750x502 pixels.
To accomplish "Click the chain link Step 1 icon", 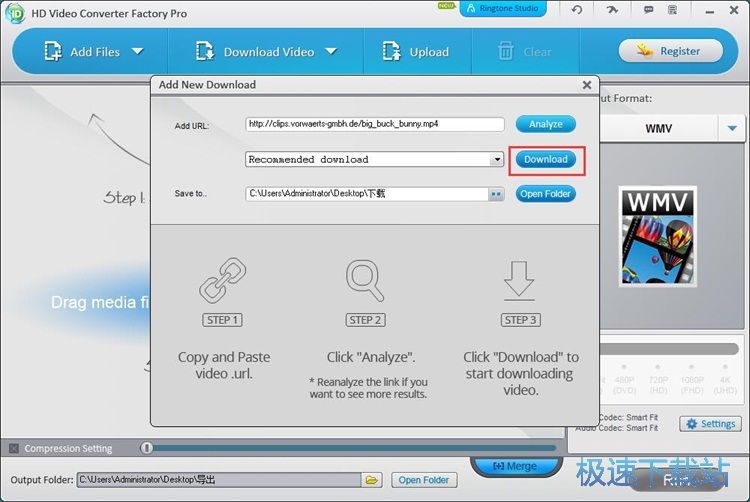I will (222, 281).
